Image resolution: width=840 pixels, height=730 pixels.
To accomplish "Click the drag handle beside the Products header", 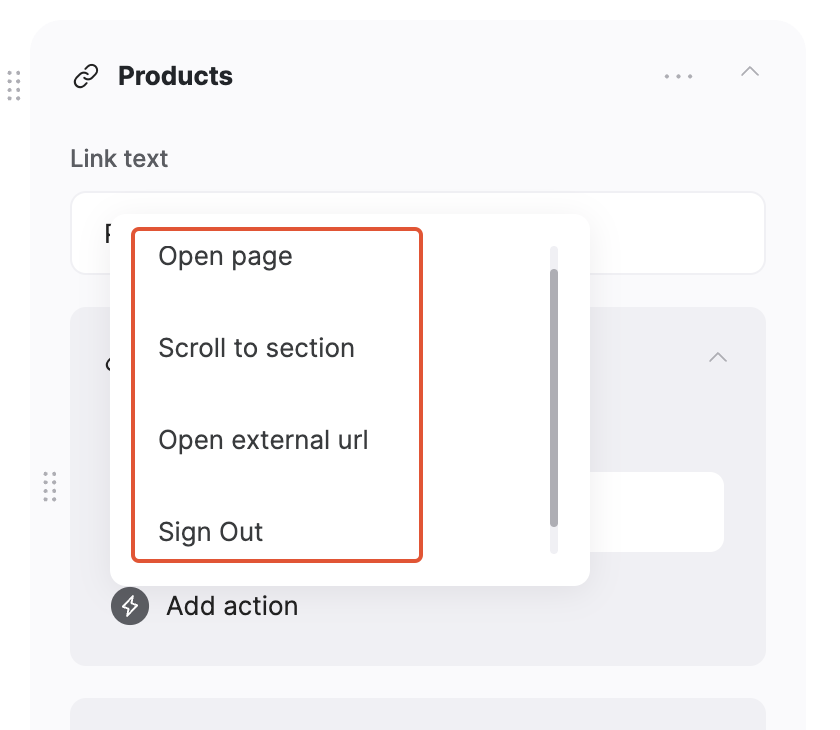I will coord(14,87).
